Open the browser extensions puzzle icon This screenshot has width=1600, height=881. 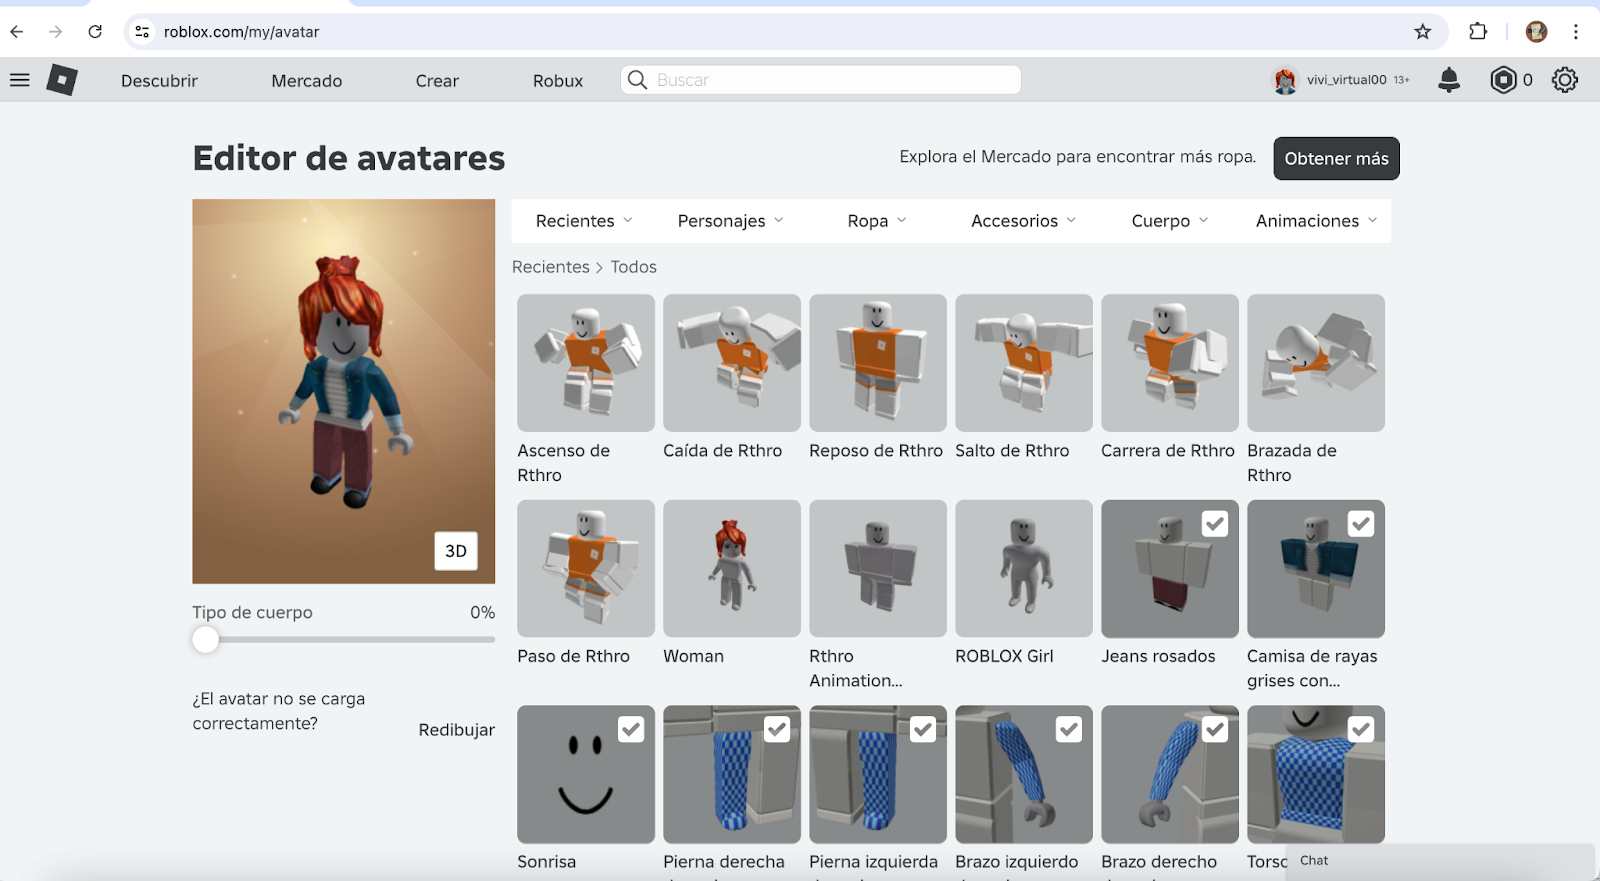point(1478,32)
